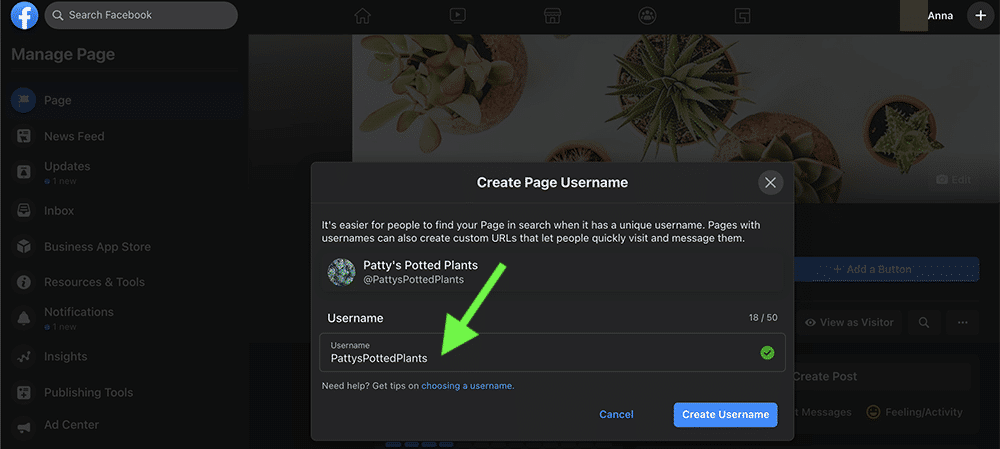Screen dimensions: 1000x449
Task: Open Insights in Manage Page sidebar
Action: tap(65, 356)
